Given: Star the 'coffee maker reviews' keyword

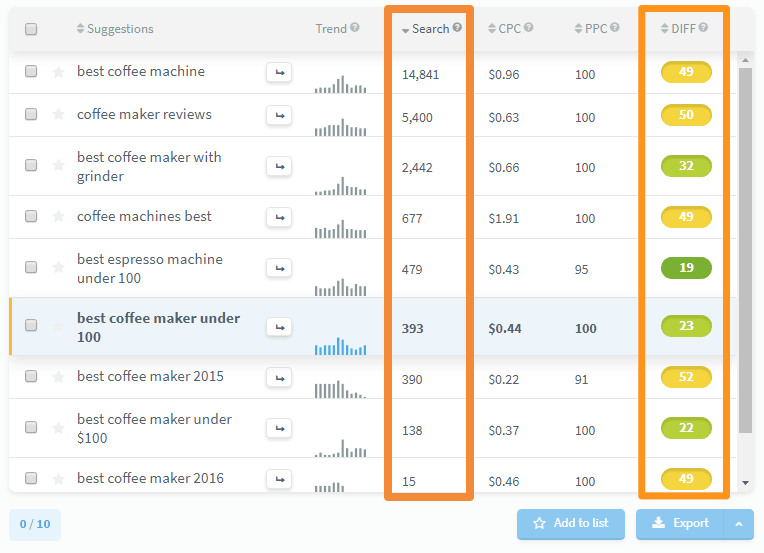Looking at the screenshot, I should [58, 115].
